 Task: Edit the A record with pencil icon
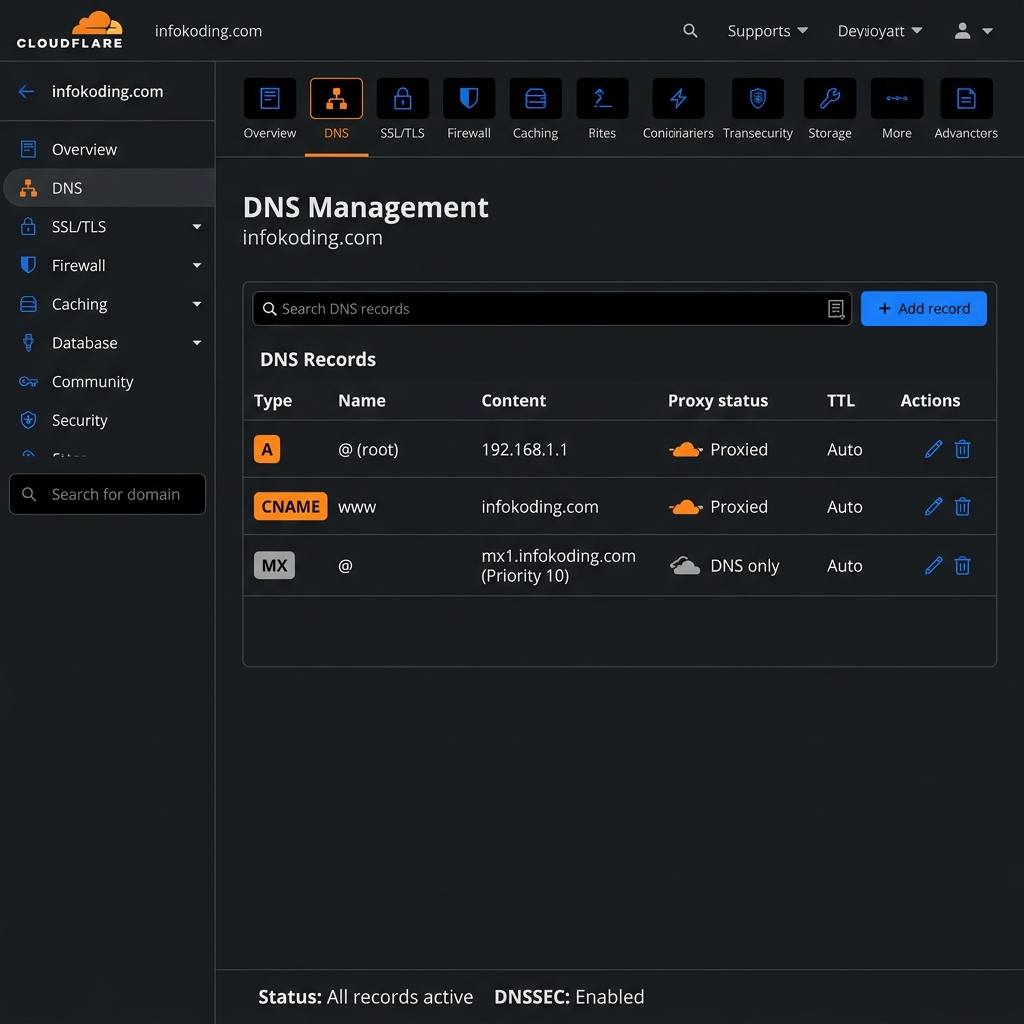(x=933, y=449)
